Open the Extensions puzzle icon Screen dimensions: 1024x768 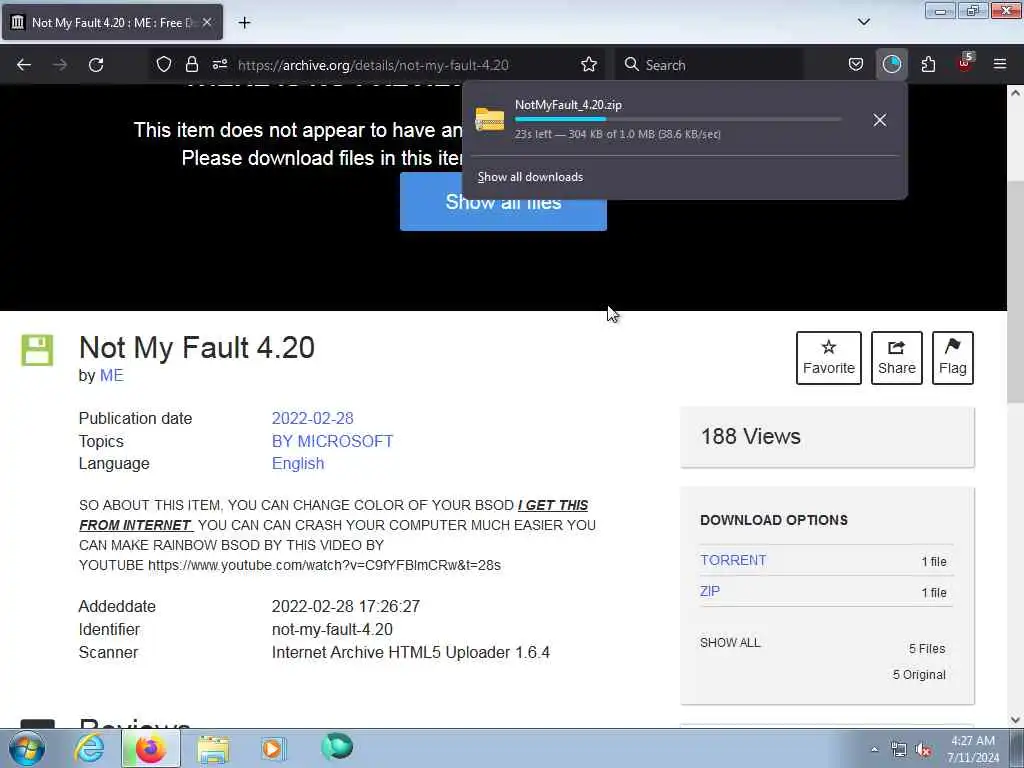(x=928, y=65)
